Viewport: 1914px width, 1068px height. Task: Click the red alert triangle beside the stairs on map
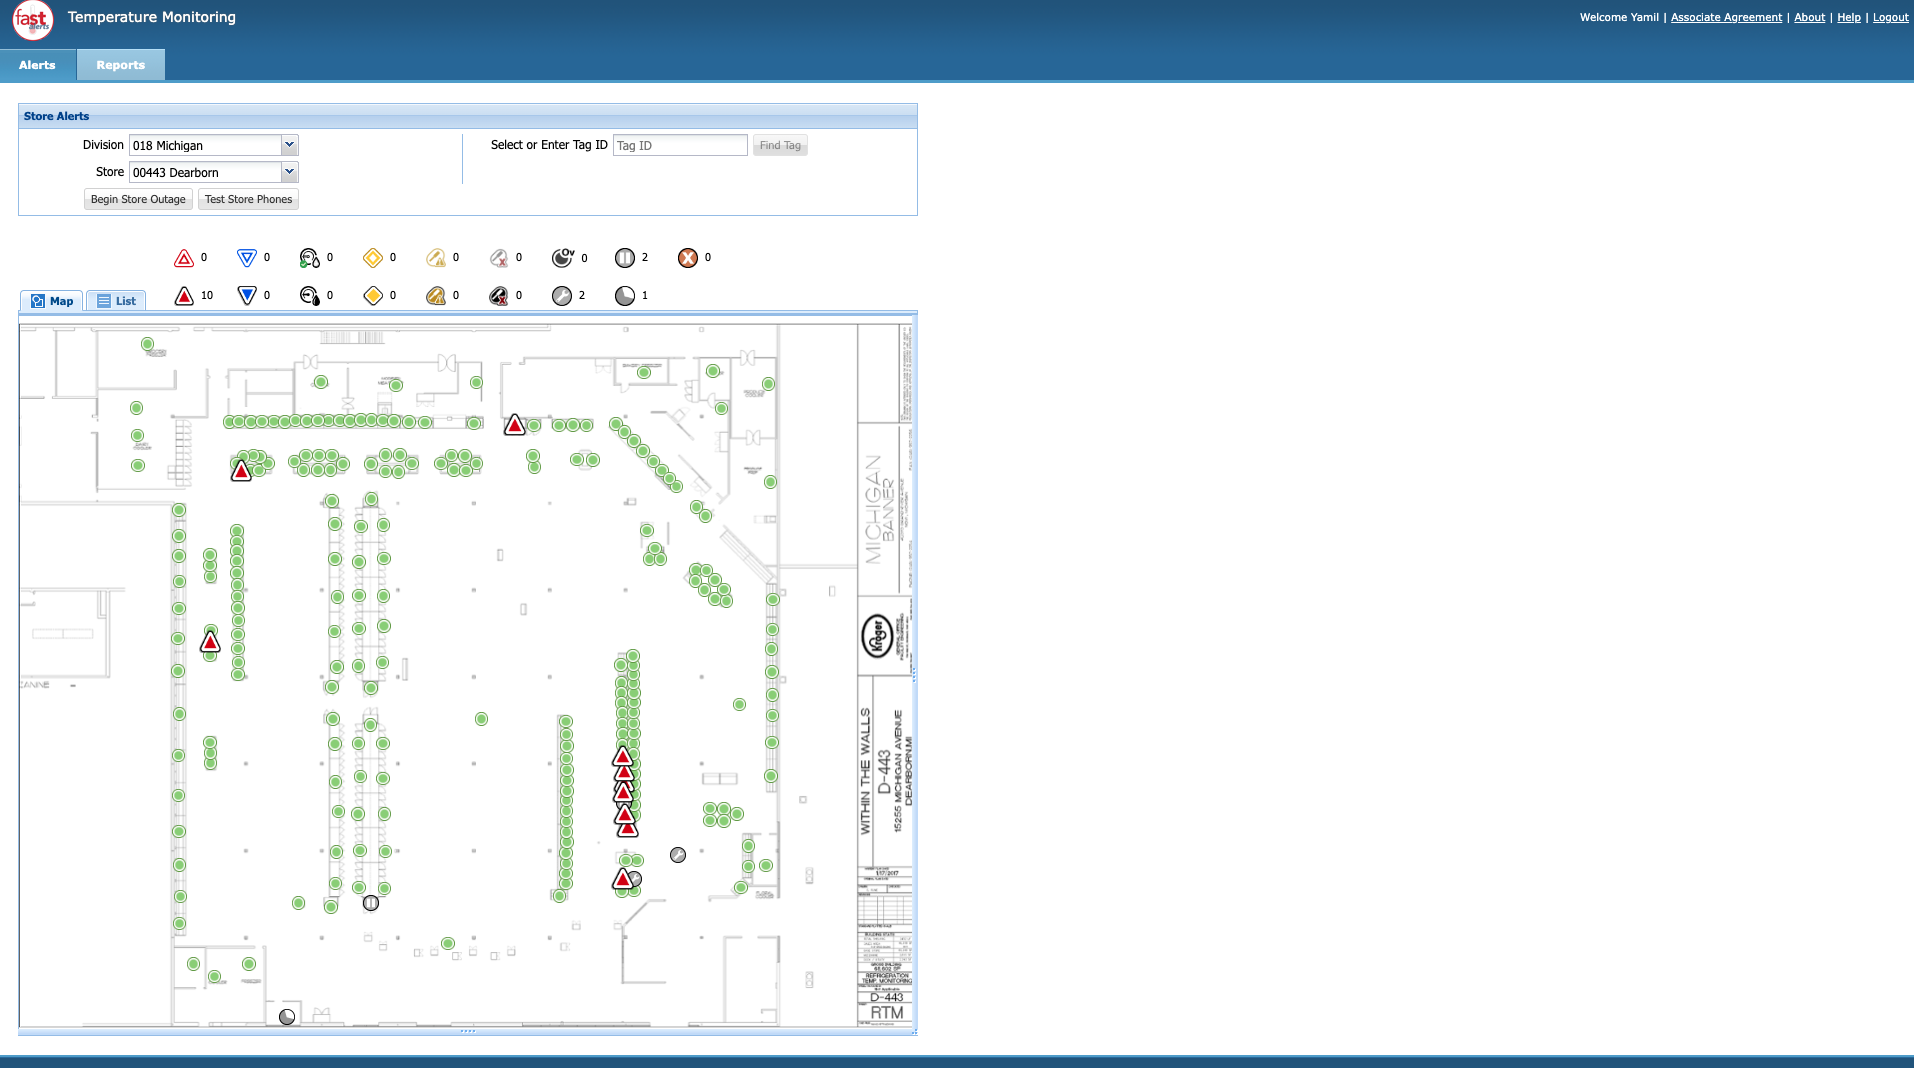tap(241, 471)
